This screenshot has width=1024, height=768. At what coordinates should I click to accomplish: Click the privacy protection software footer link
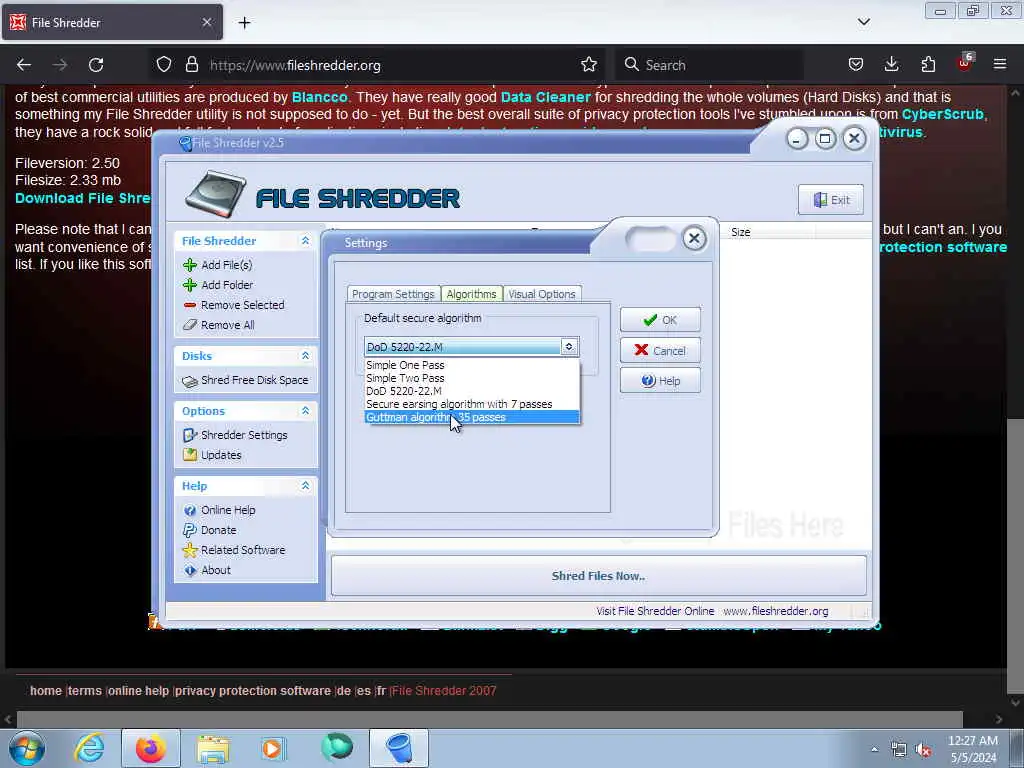click(253, 691)
